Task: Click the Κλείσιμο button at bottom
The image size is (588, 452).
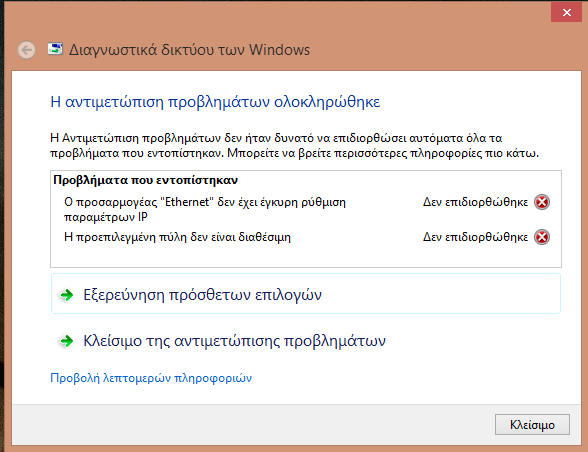Action: [532, 425]
